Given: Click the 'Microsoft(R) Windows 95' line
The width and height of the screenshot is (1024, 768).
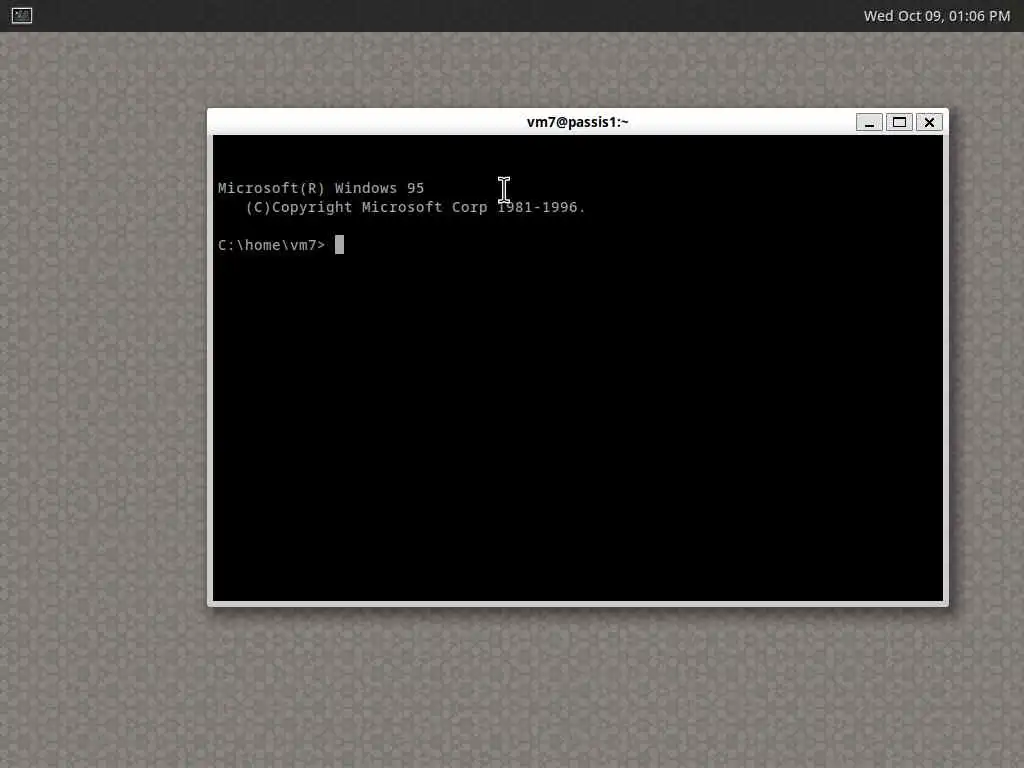Looking at the screenshot, I should point(321,188).
